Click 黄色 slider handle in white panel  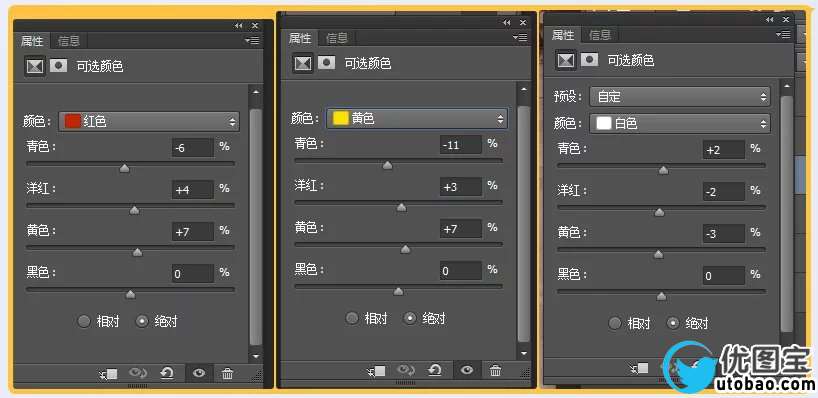659,254
